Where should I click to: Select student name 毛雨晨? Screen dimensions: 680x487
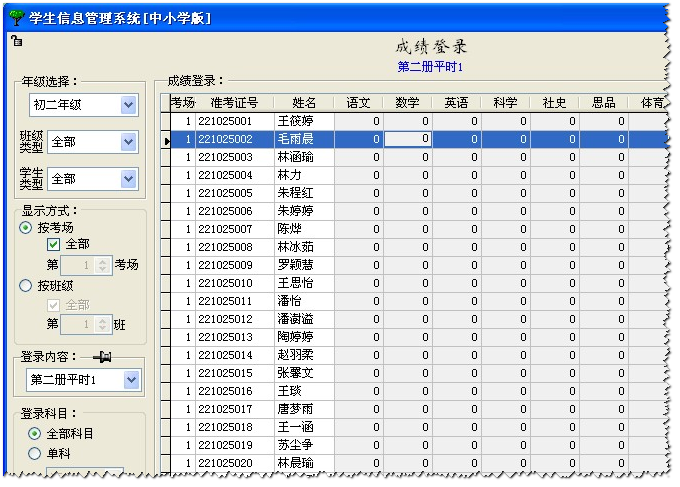tap(295, 139)
